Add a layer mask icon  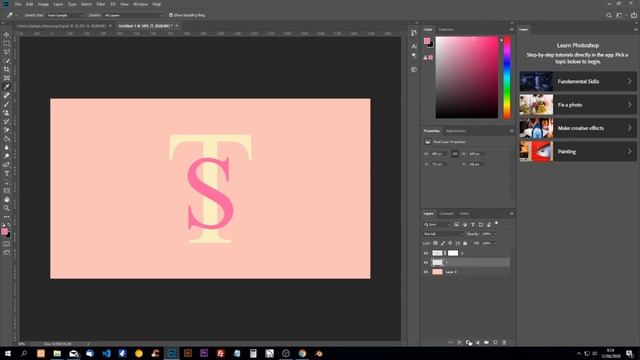click(x=468, y=342)
